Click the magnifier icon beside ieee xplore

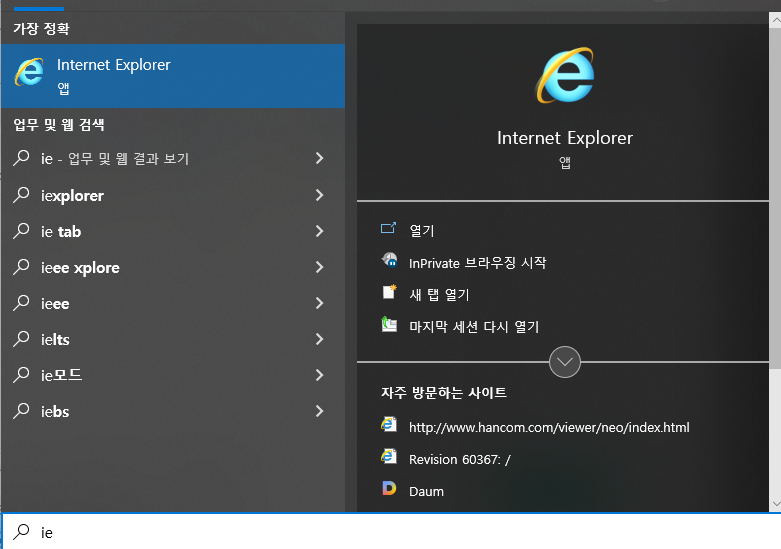(21, 267)
